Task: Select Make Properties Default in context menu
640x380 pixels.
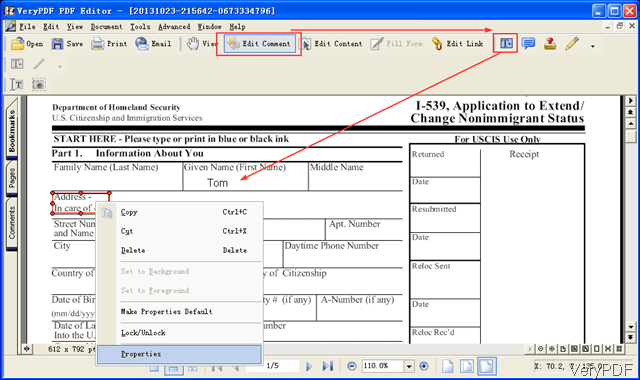Action: point(180,311)
